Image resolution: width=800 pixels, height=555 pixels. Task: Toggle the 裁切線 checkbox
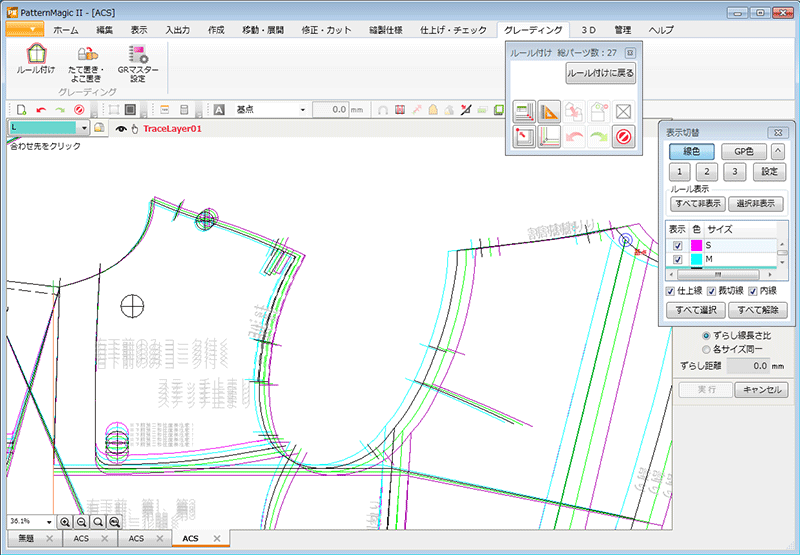pyautogui.click(x=712, y=291)
